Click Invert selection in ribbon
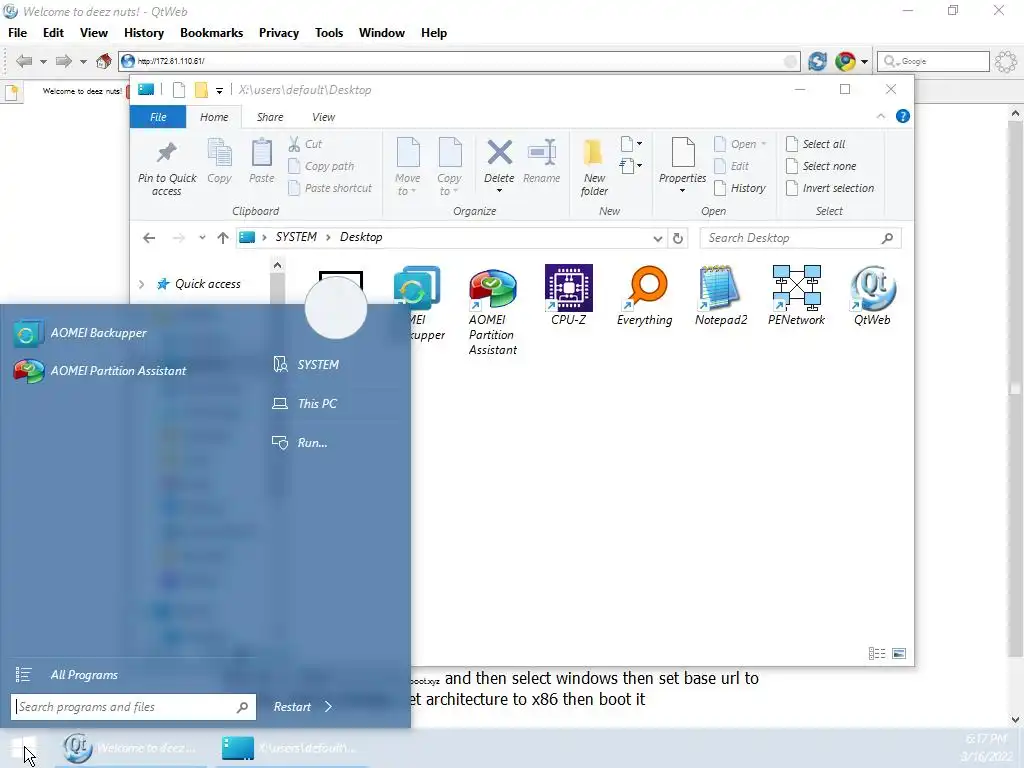The width and height of the screenshot is (1024, 768). 829,188
